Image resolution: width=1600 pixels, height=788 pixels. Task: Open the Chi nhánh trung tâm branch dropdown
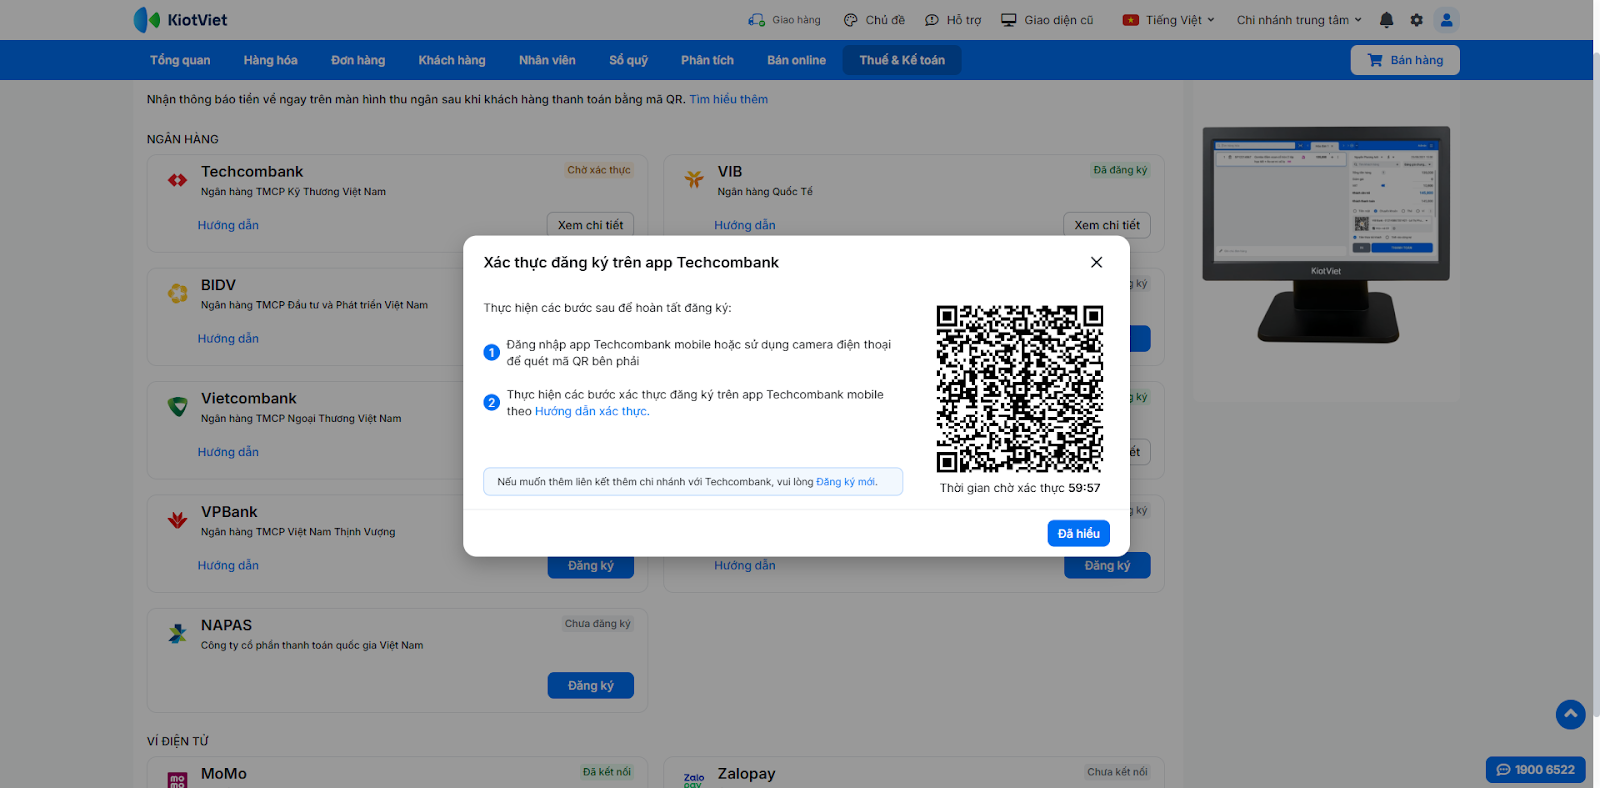(x=1299, y=20)
